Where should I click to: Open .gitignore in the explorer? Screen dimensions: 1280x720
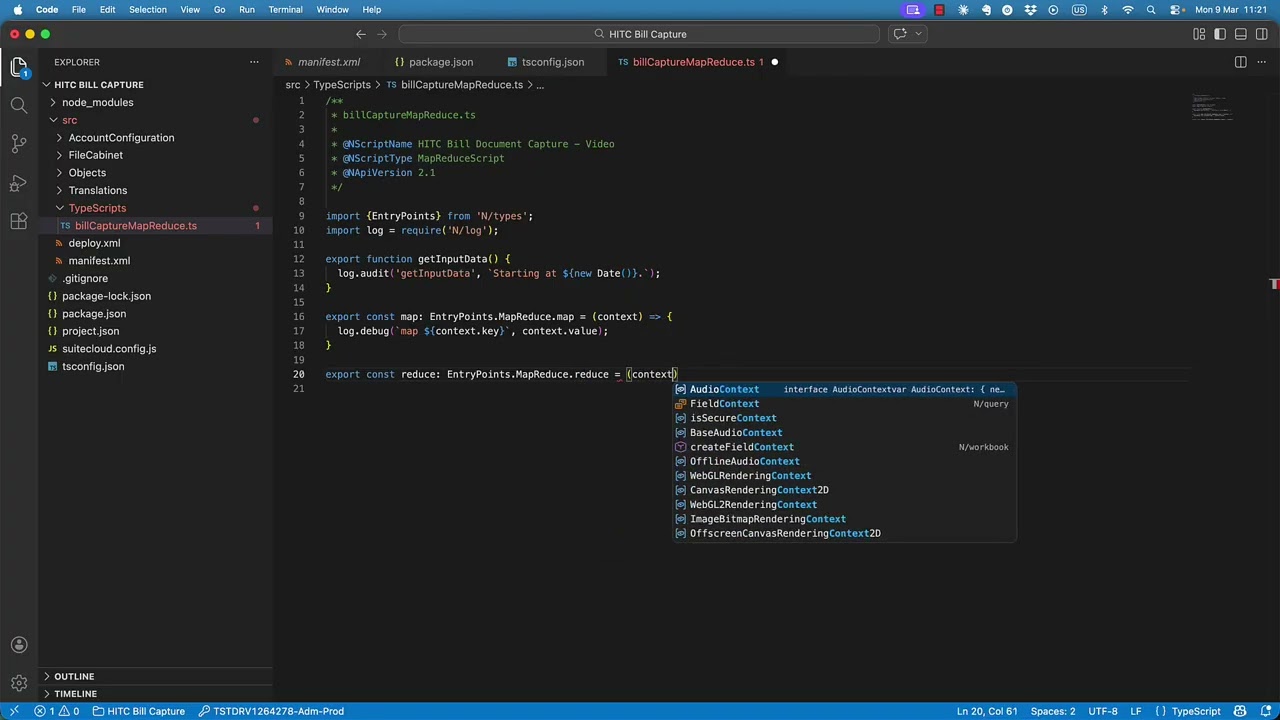(85, 278)
